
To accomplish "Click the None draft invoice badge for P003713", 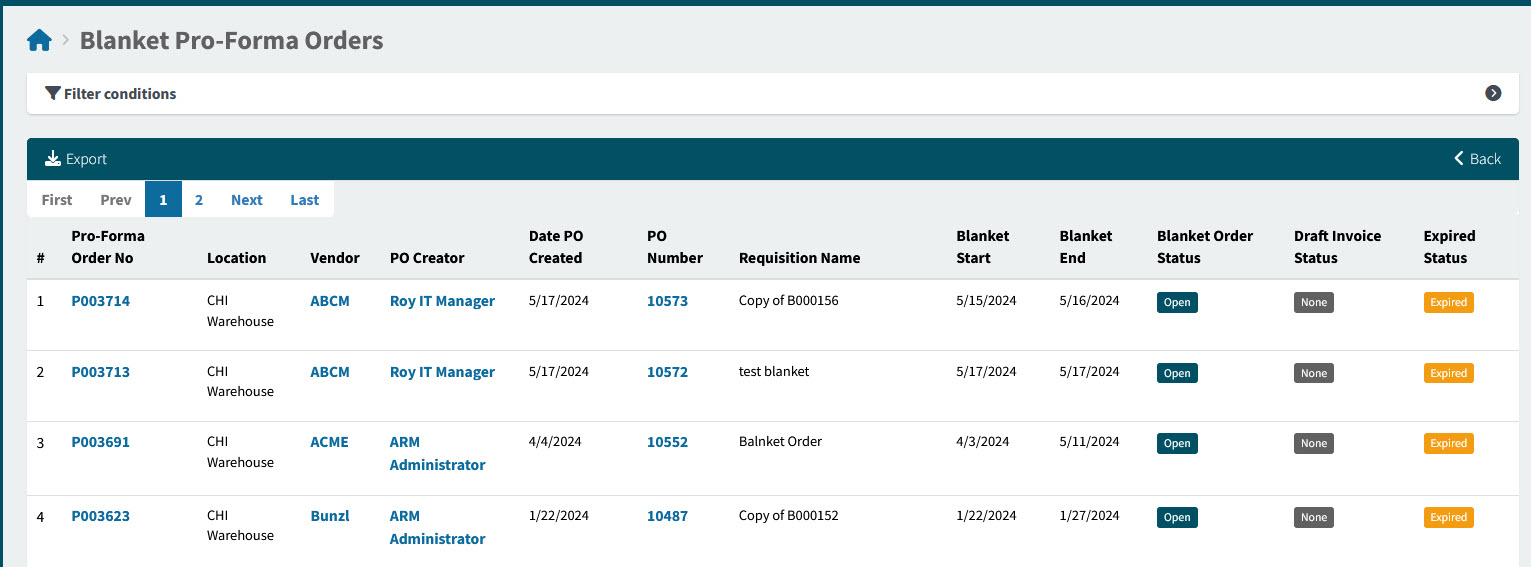I will tap(1314, 373).
